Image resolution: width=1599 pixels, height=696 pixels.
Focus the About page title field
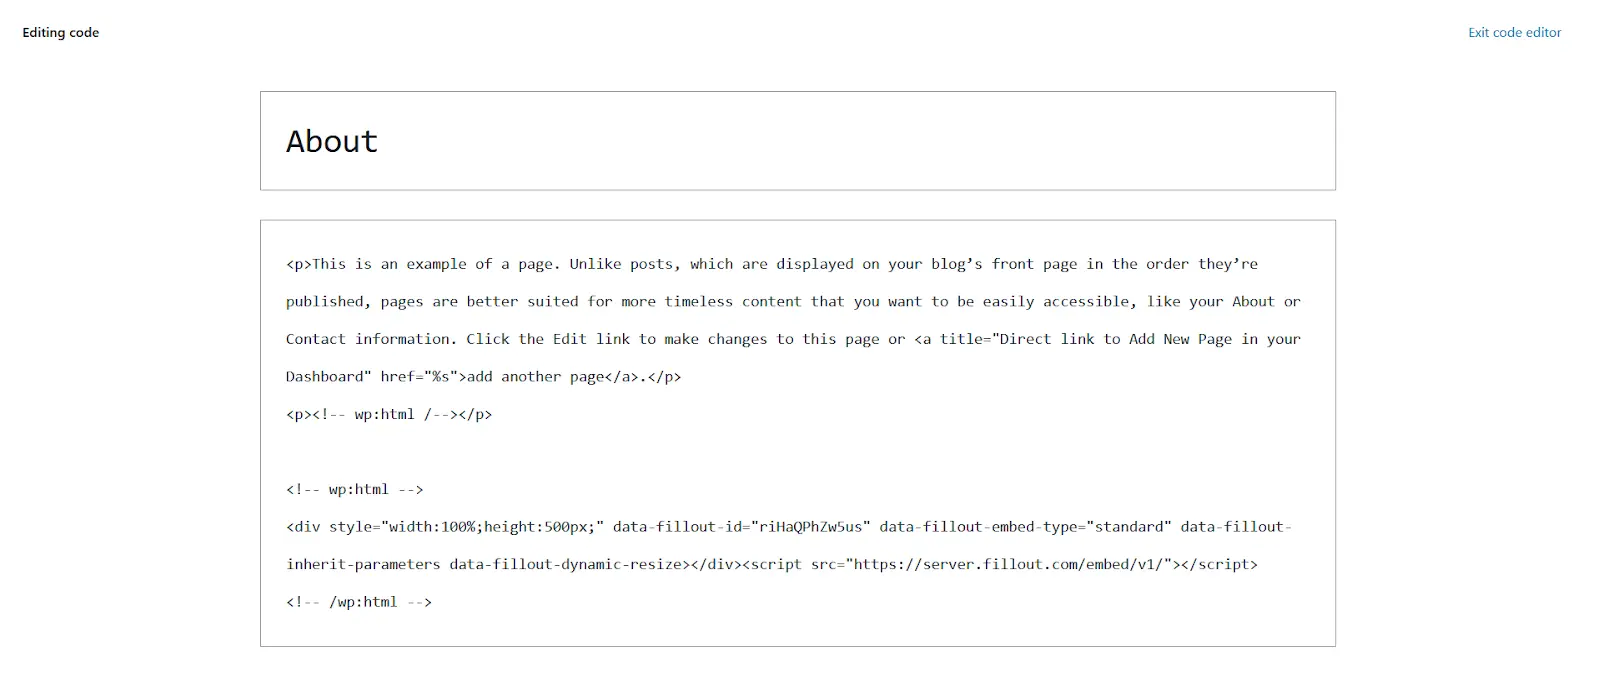(x=797, y=141)
